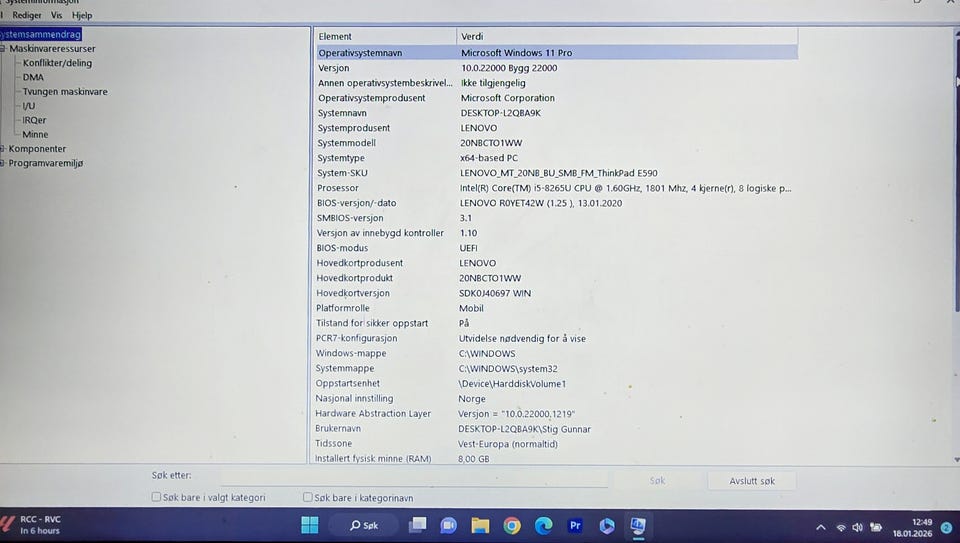
Task: Expand the Programvaremiljø tree node
Action: tap(2, 163)
